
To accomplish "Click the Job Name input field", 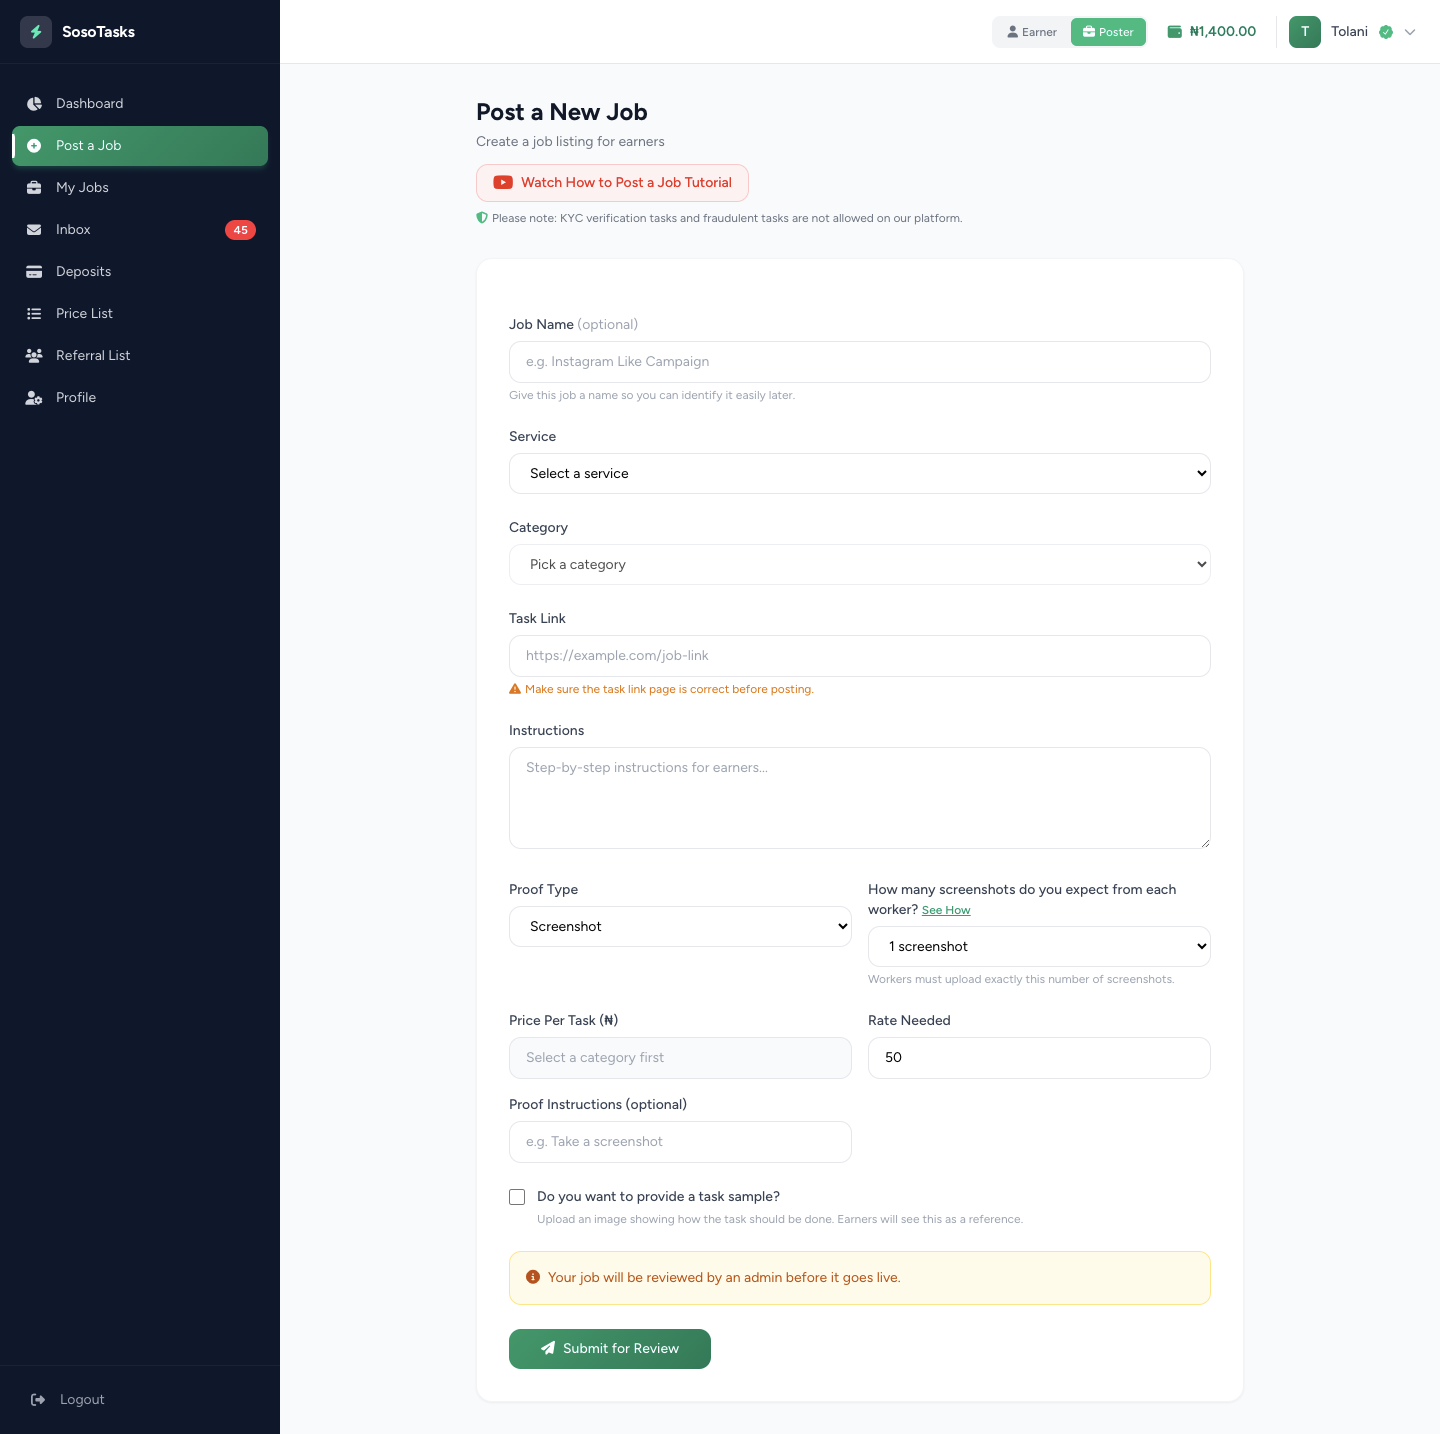I will [x=860, y=362].
